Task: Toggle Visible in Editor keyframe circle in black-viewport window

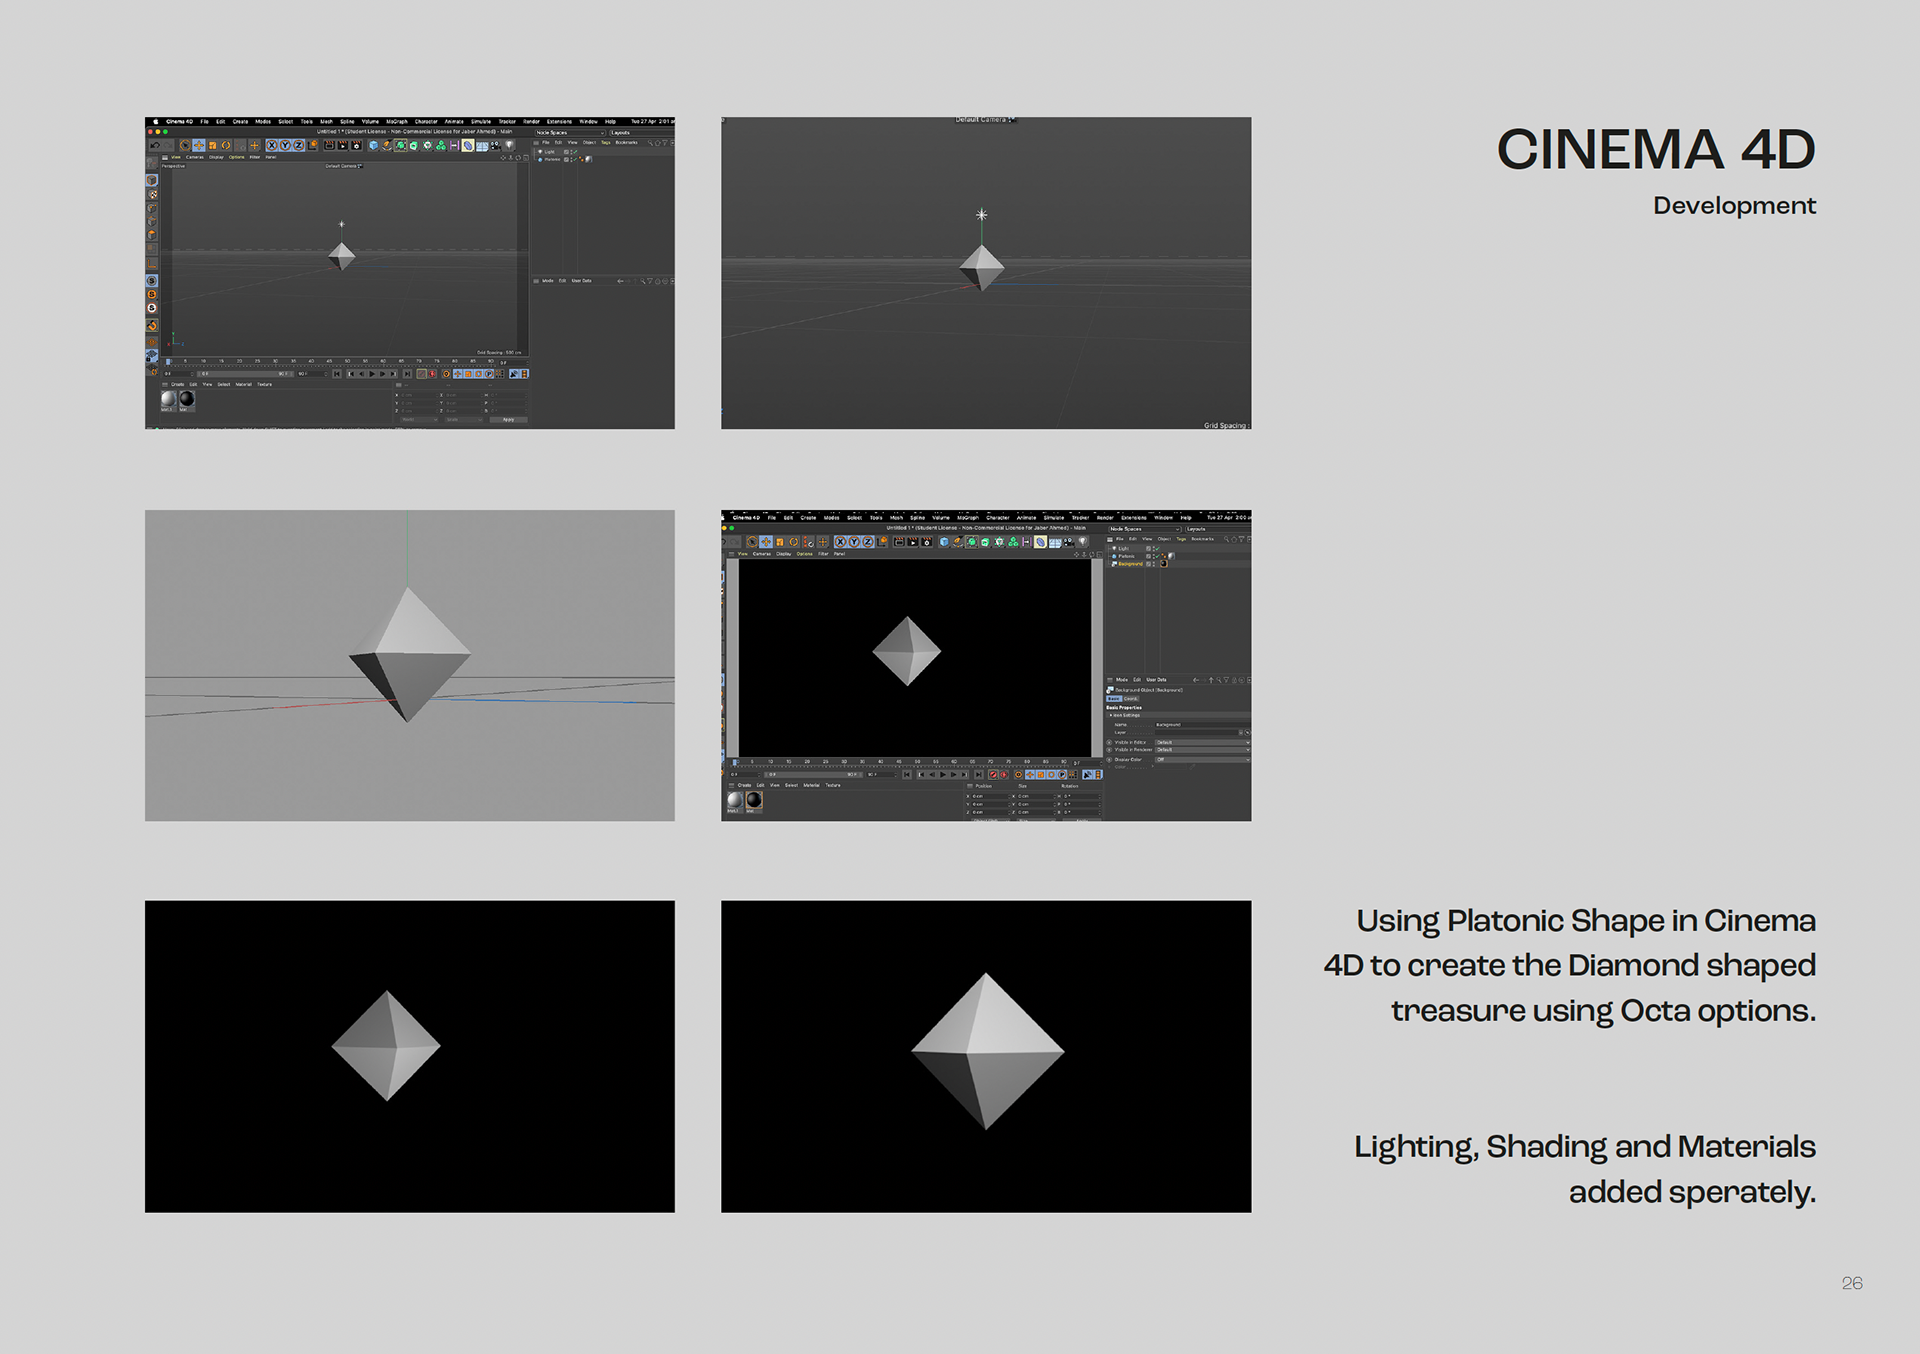Action: tap(1109, 742)
